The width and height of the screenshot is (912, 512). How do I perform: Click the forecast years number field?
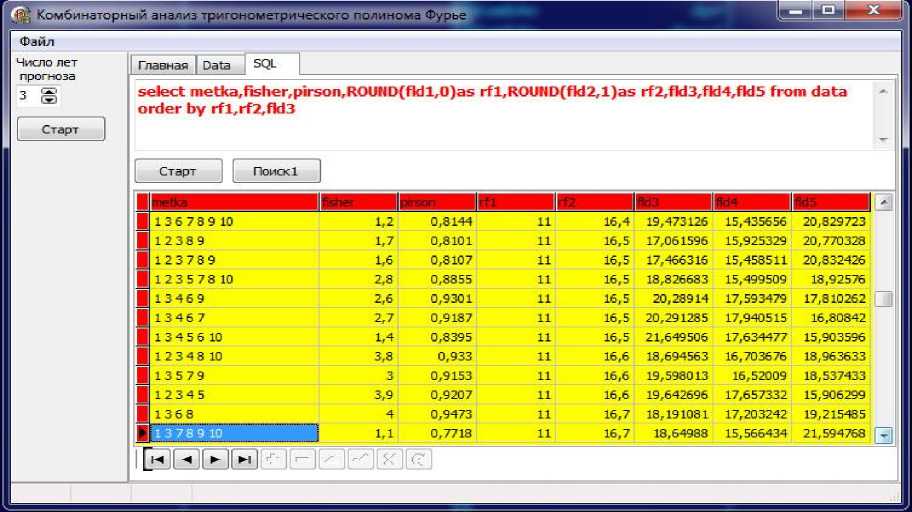[x=28, y=96]
